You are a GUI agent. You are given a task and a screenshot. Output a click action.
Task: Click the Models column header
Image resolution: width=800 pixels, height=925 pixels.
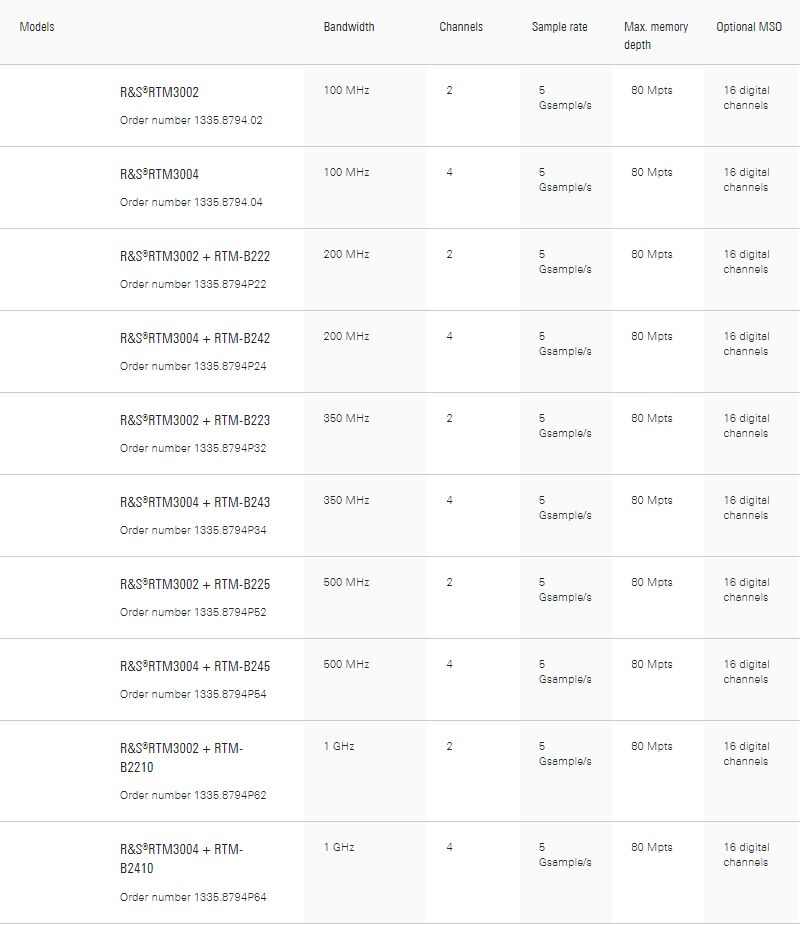pyautogui.click(x=37, y=27)
